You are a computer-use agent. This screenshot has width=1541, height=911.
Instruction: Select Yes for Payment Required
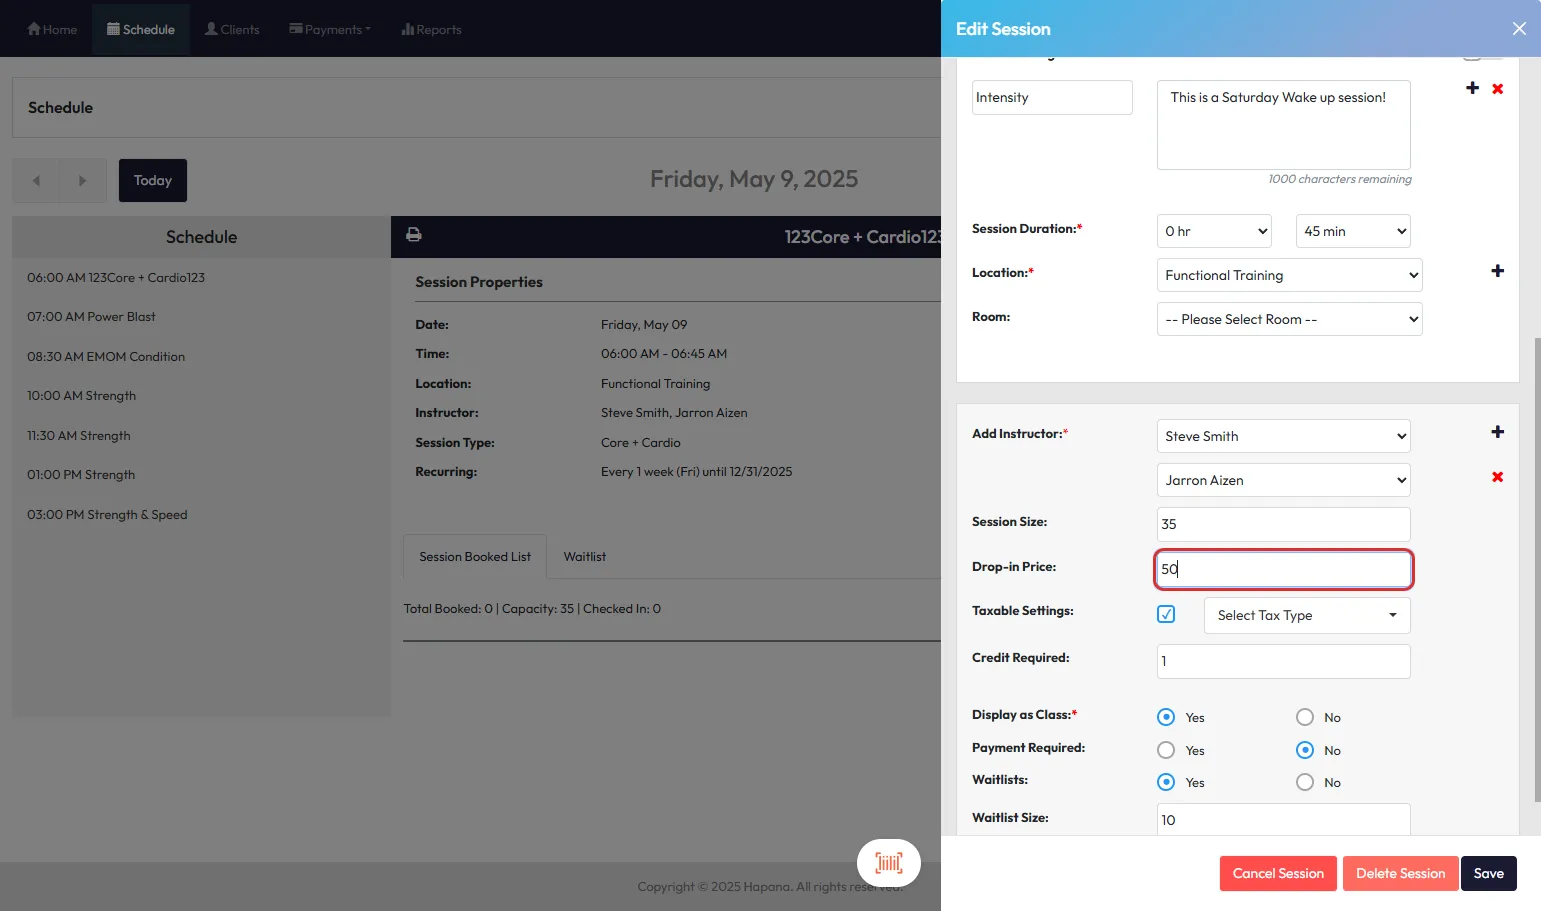1166,750
